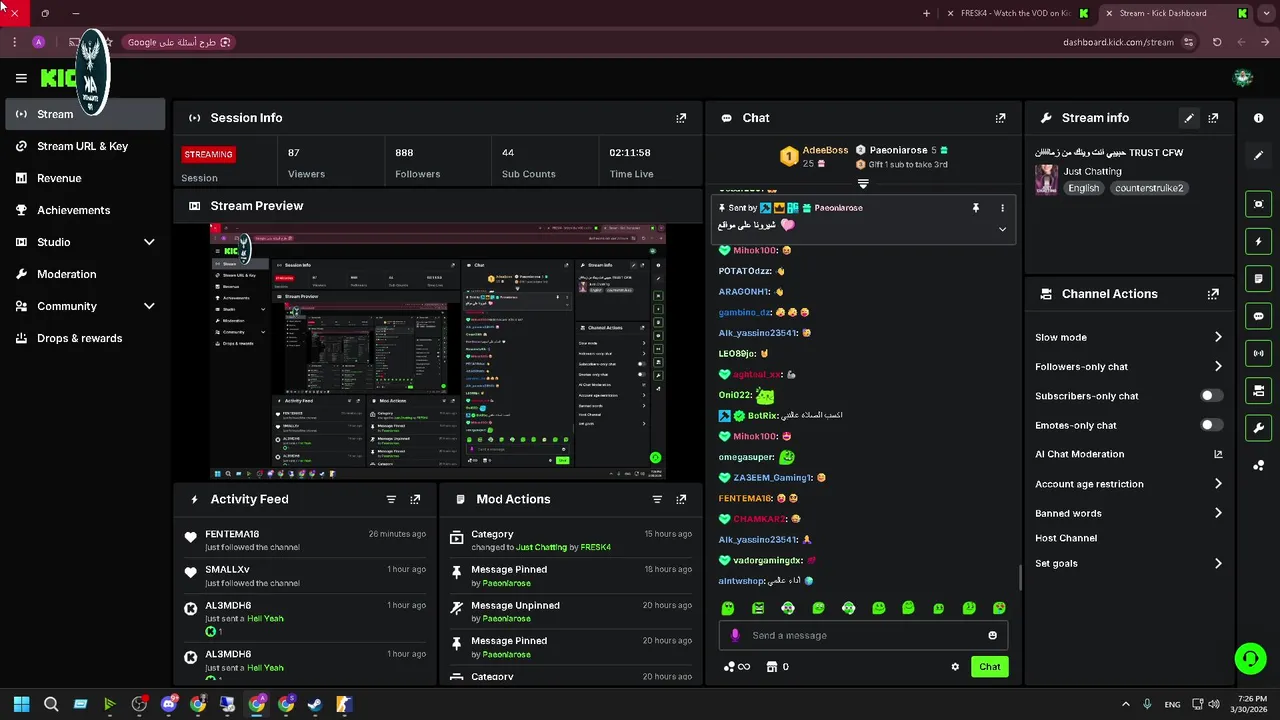This screenshot has width=1280, height=720.
Task: Open Followers-only chat options
Action: pos(1129,367)
